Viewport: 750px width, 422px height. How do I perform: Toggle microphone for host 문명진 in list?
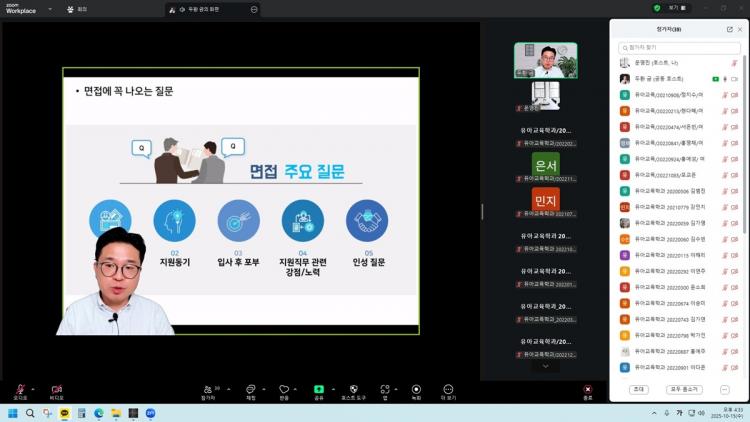tap(735, 63)
